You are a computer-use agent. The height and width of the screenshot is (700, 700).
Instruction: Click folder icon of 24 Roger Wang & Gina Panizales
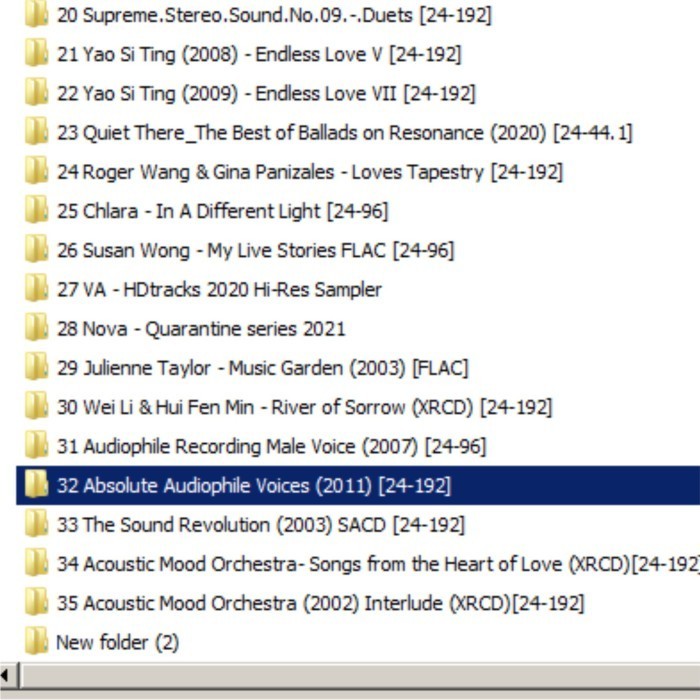pyautogui.click(x=36, y=172)
